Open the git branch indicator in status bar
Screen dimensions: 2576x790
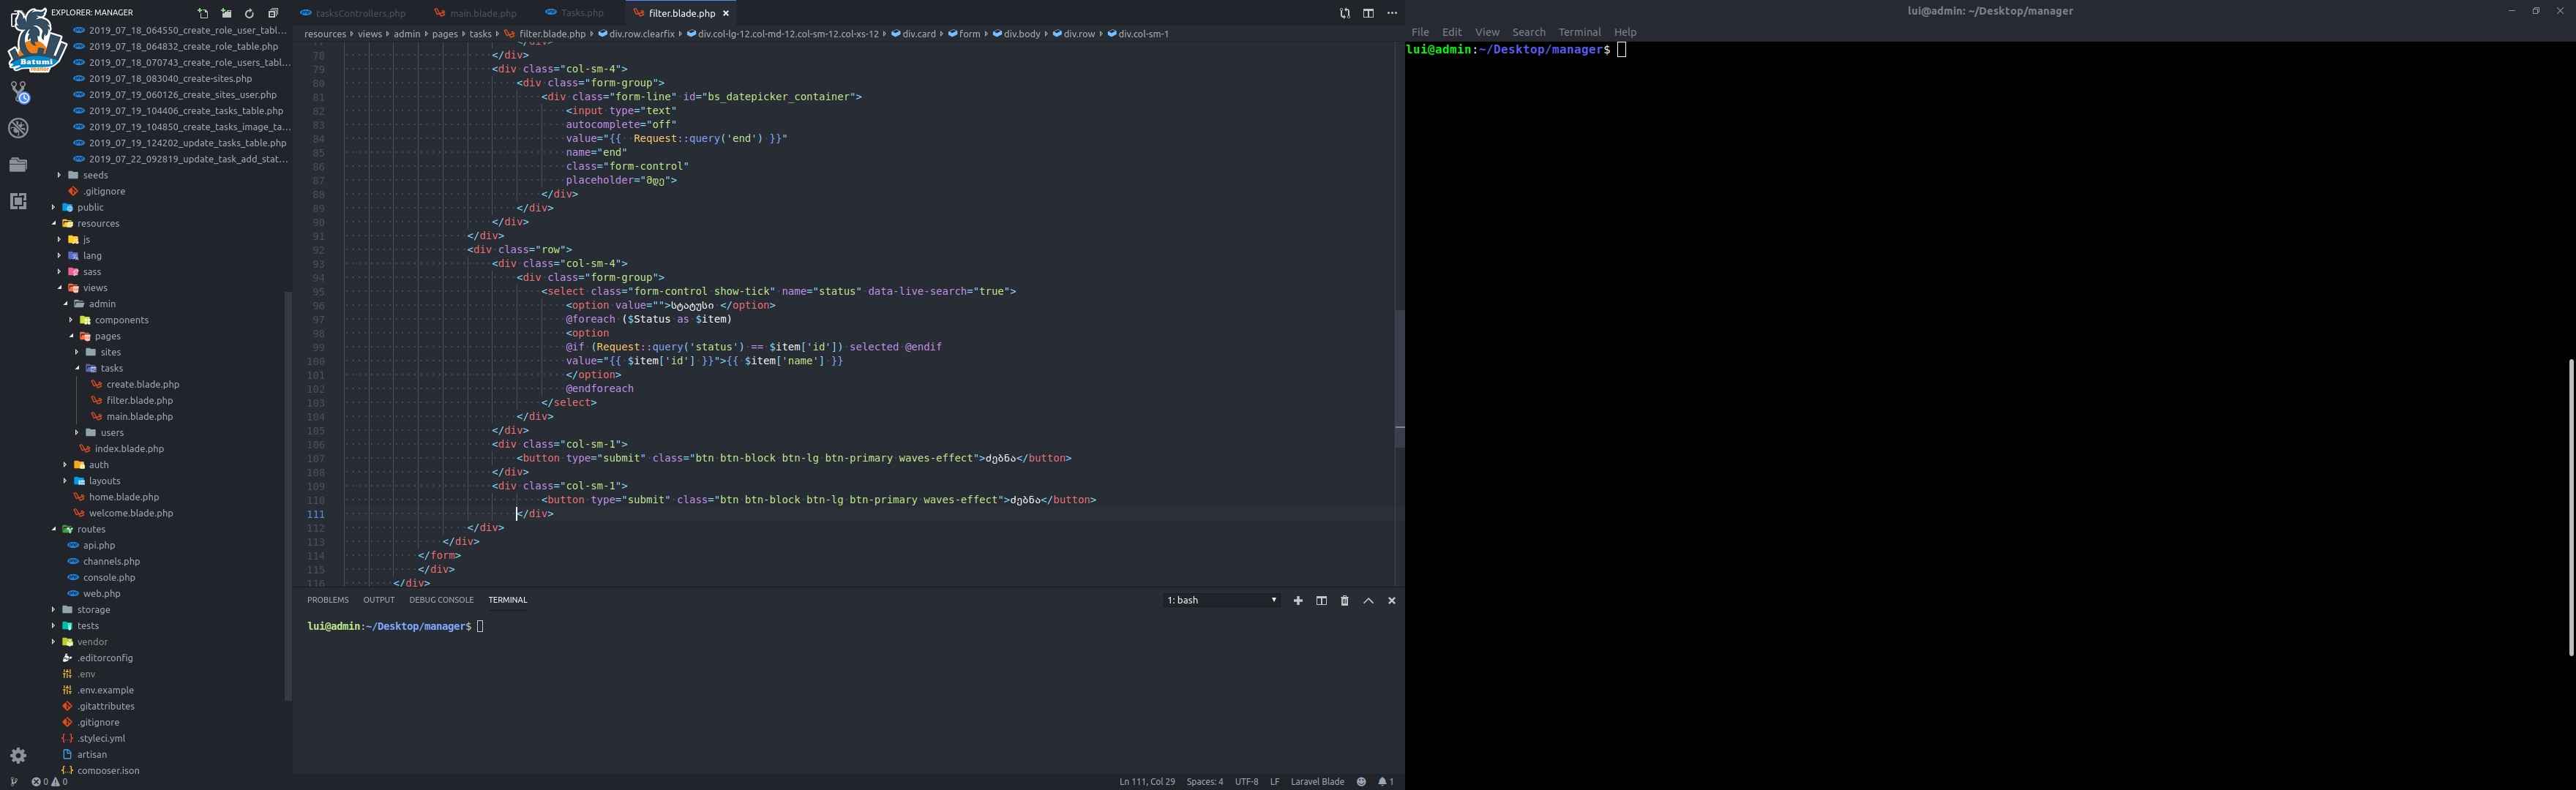click(13, 782)
